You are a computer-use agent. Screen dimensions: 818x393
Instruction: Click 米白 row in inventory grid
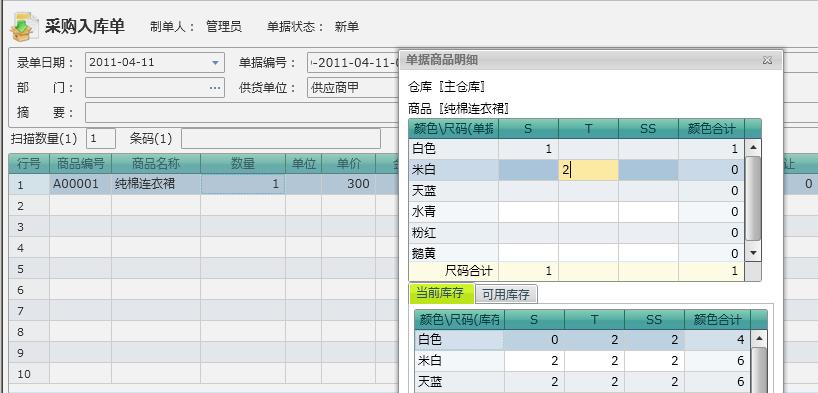[583, 361]
